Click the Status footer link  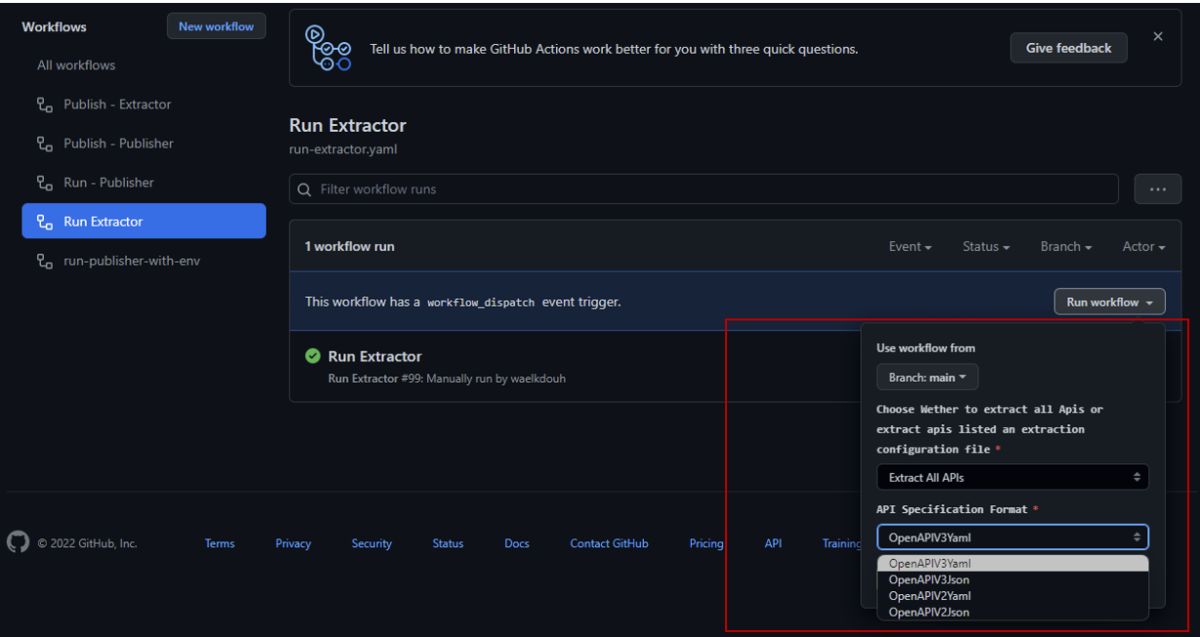448,544
